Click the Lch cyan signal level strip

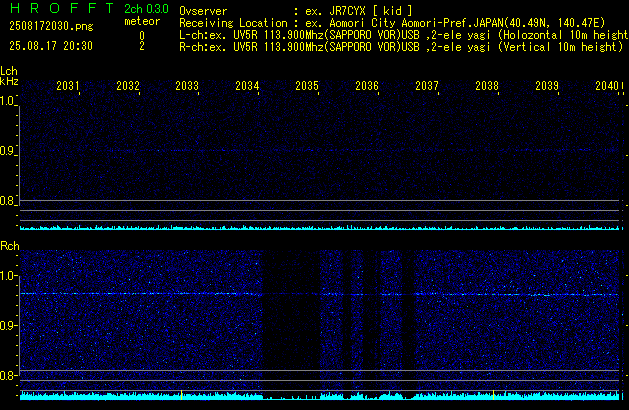(x=320, y=227)
